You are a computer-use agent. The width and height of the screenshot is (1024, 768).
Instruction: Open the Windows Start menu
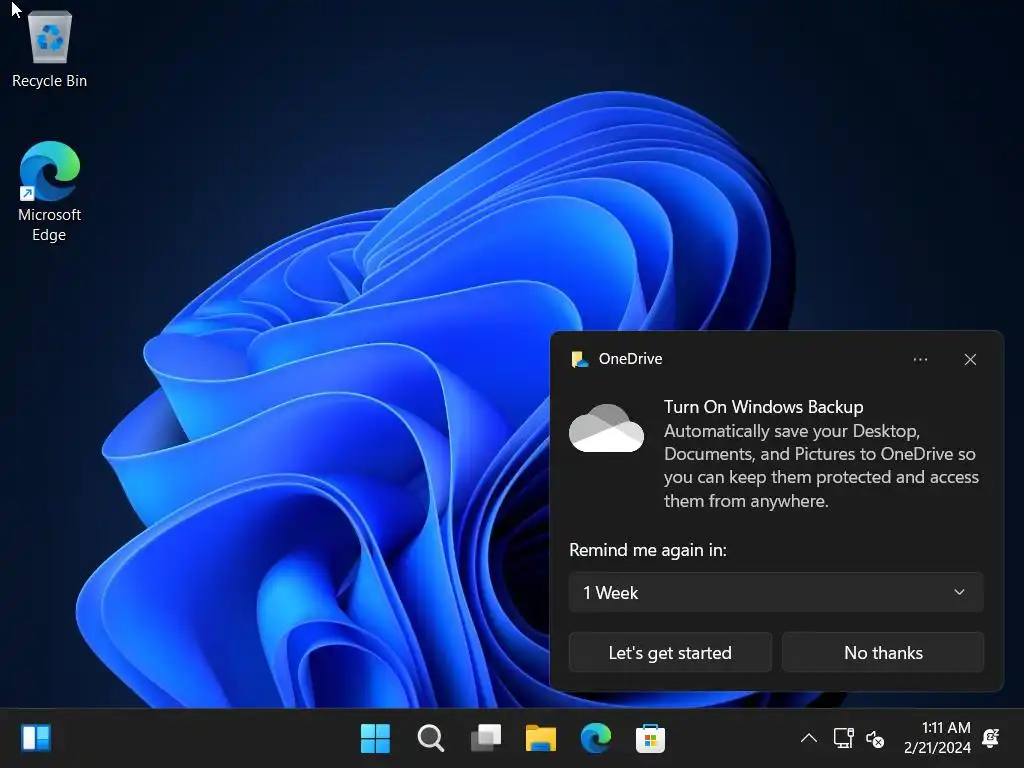(375, 739)
